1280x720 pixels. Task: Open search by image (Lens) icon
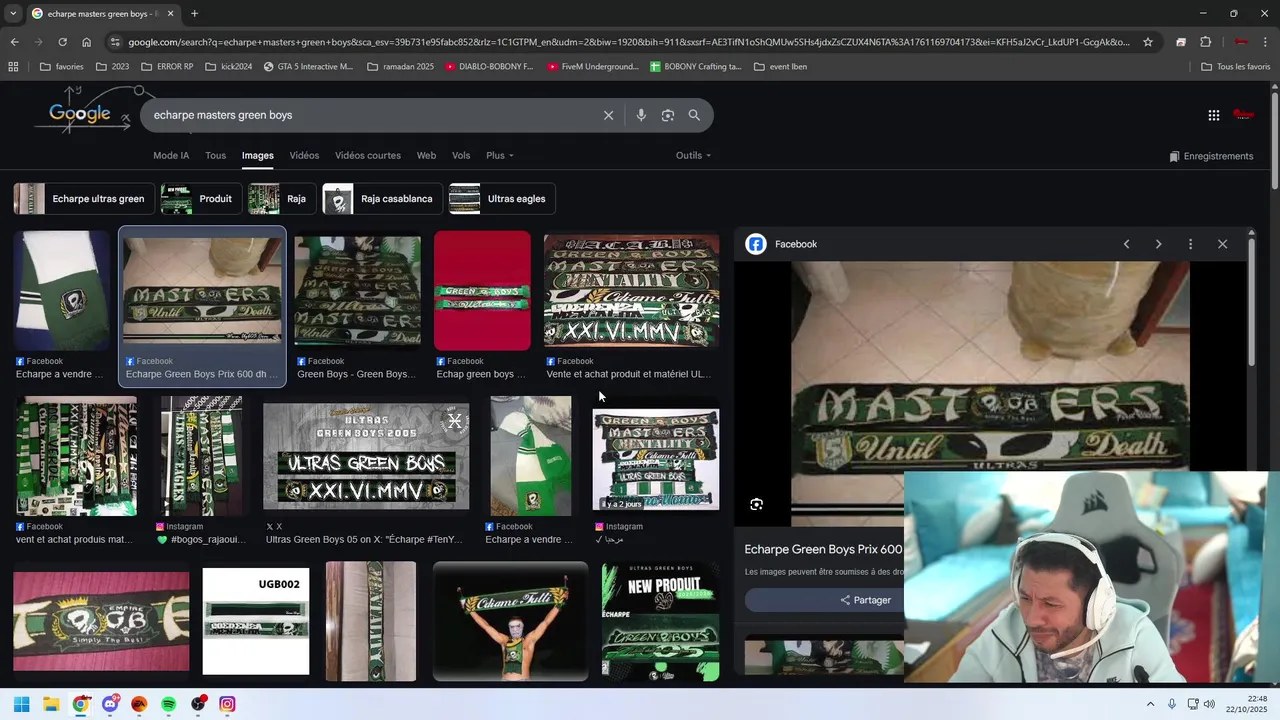pyautogui.click(x=668, y=115)
